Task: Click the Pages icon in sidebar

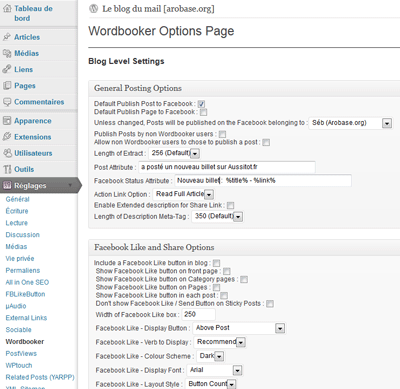Action: [7, 86]
